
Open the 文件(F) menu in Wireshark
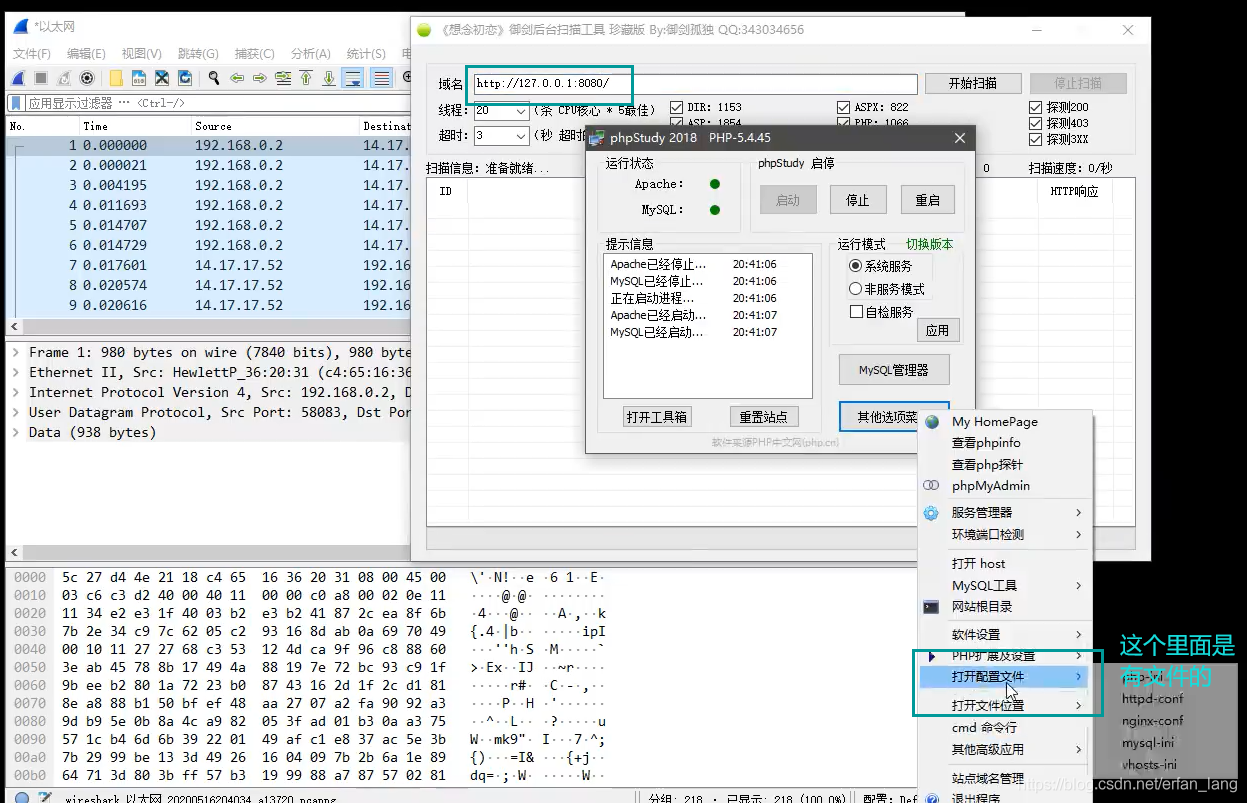click(x=32, y=54)
